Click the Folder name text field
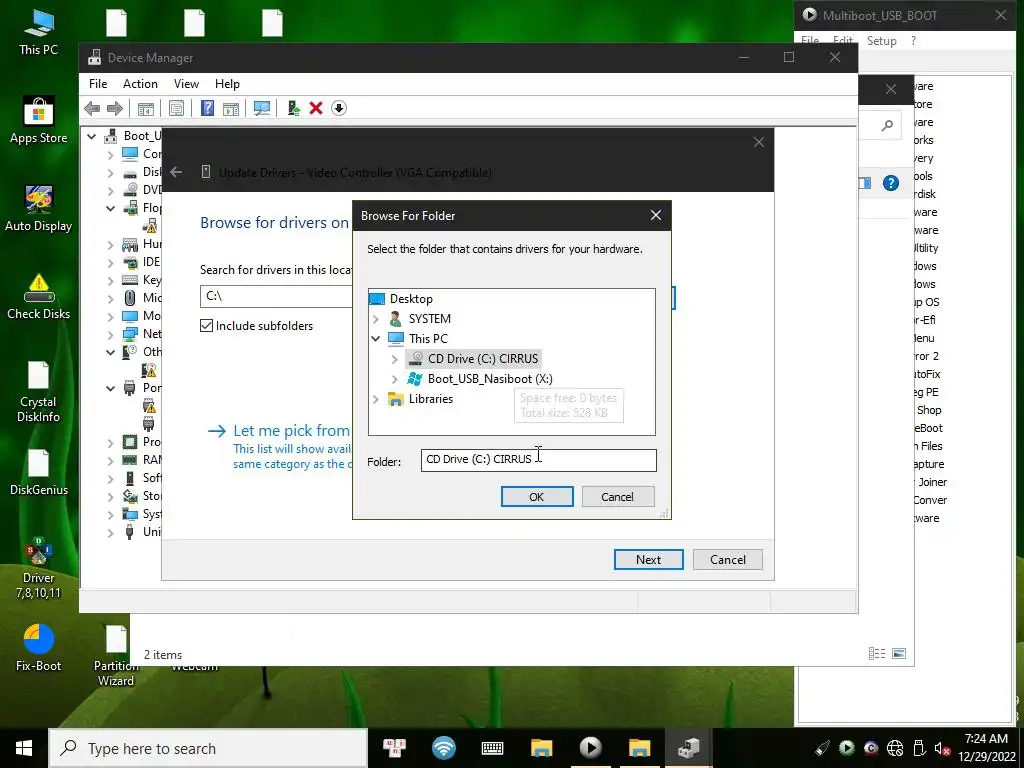 click(x=539, y=460)
